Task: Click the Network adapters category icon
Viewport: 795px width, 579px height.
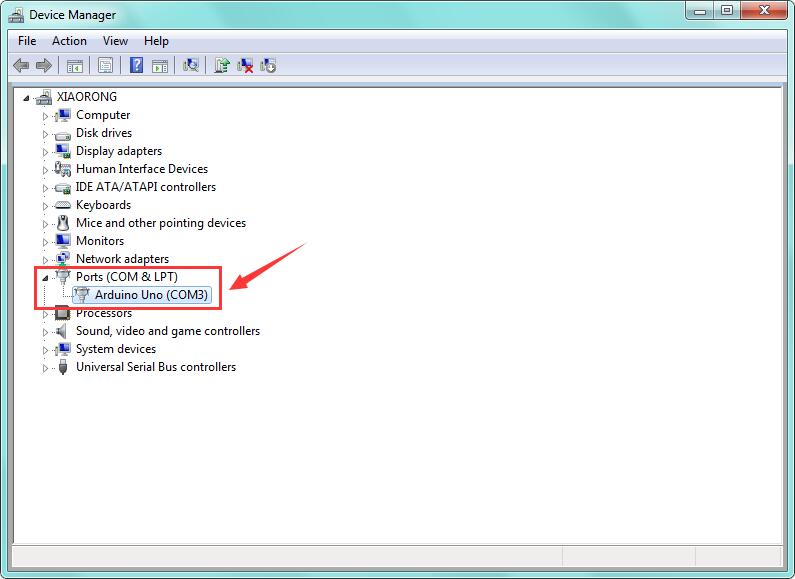Action: point(63,259)
